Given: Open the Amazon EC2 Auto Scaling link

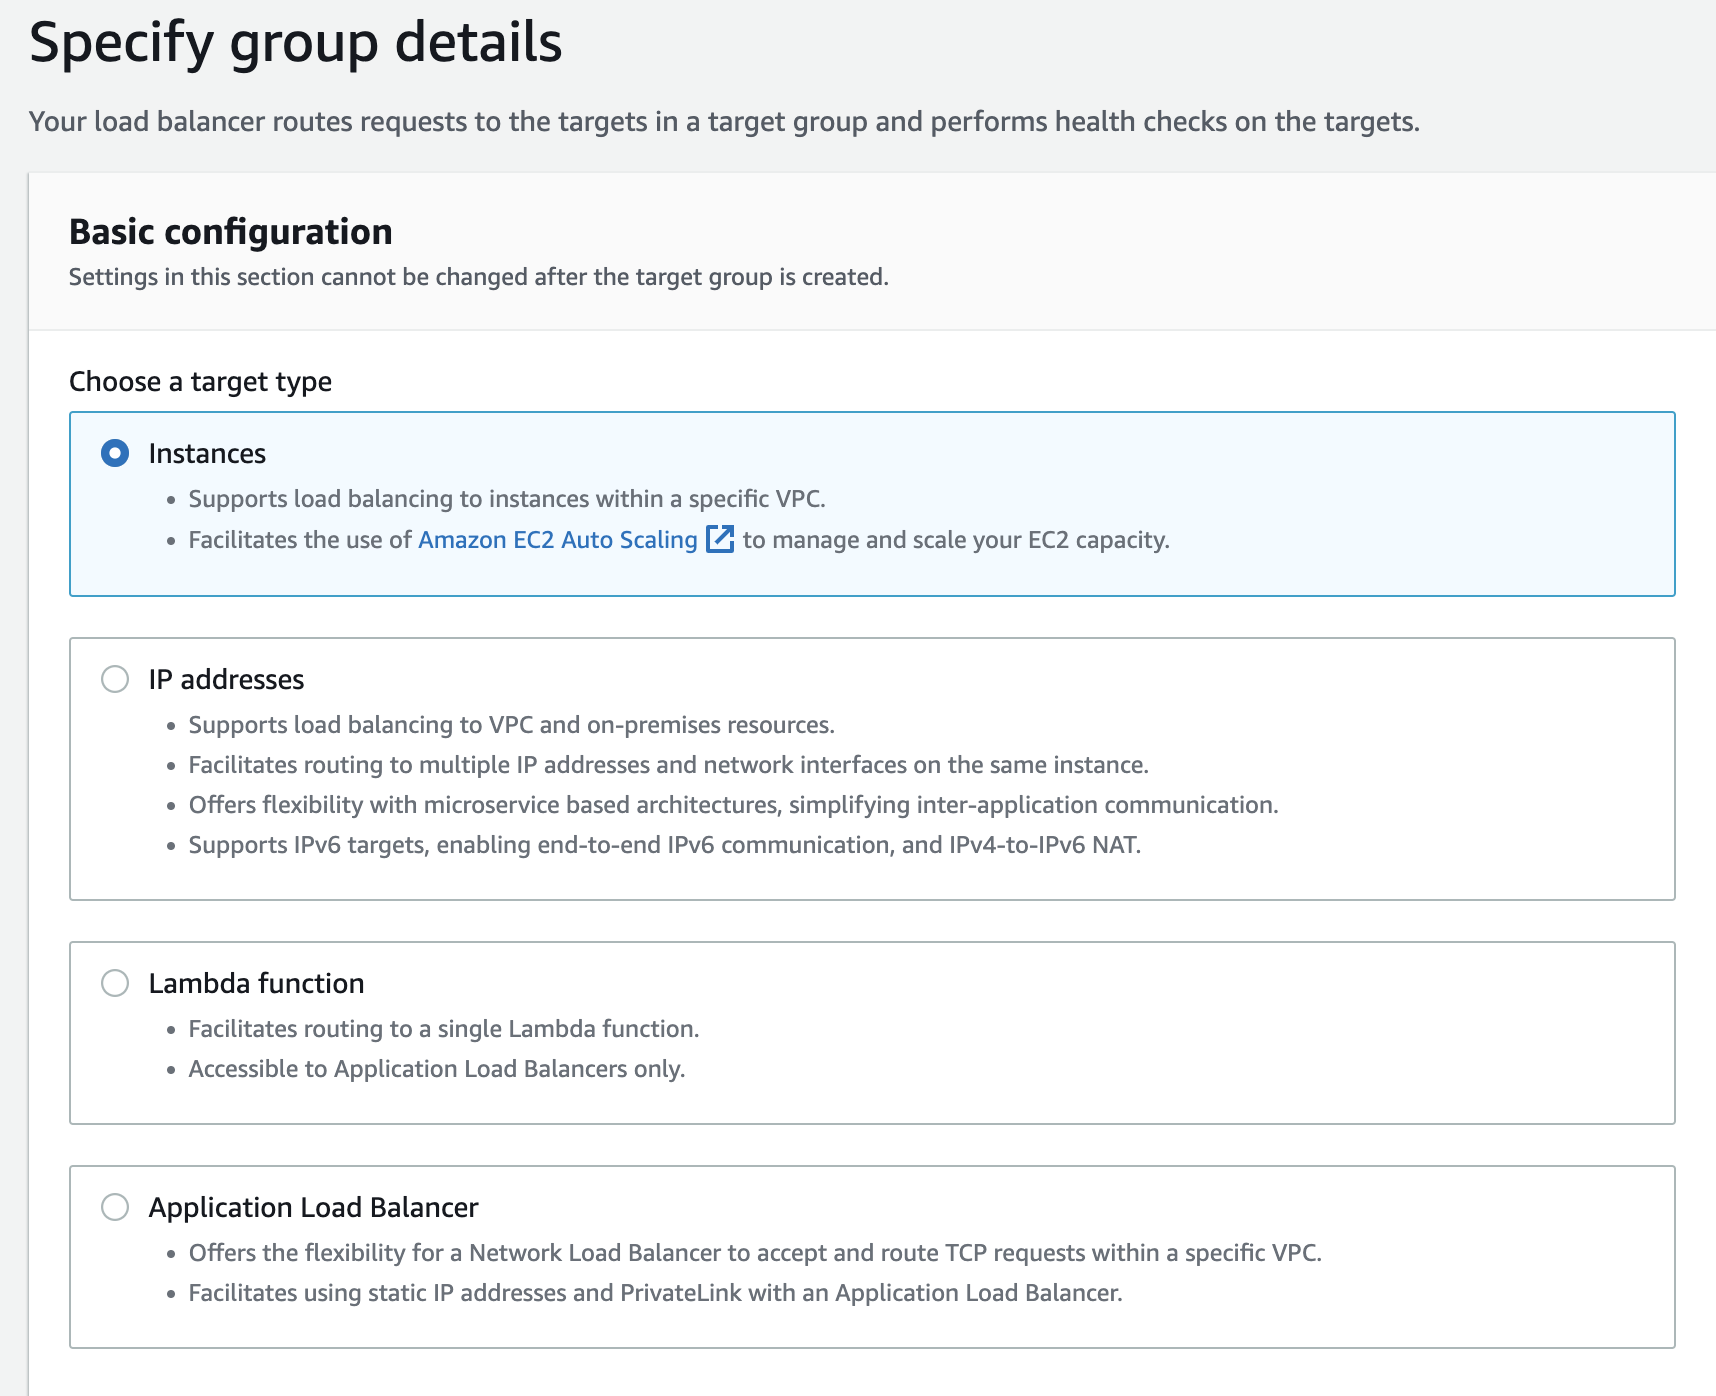Looking at the screenshot, I should (557, 540).
